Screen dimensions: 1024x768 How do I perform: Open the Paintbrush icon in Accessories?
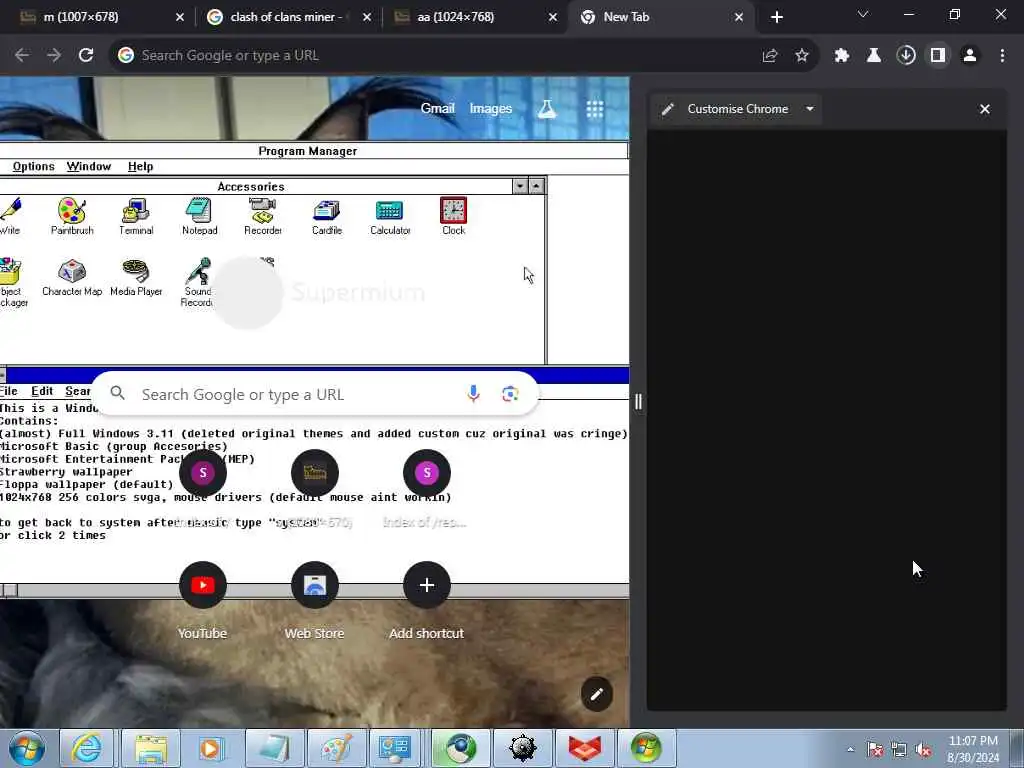point(72,216)
